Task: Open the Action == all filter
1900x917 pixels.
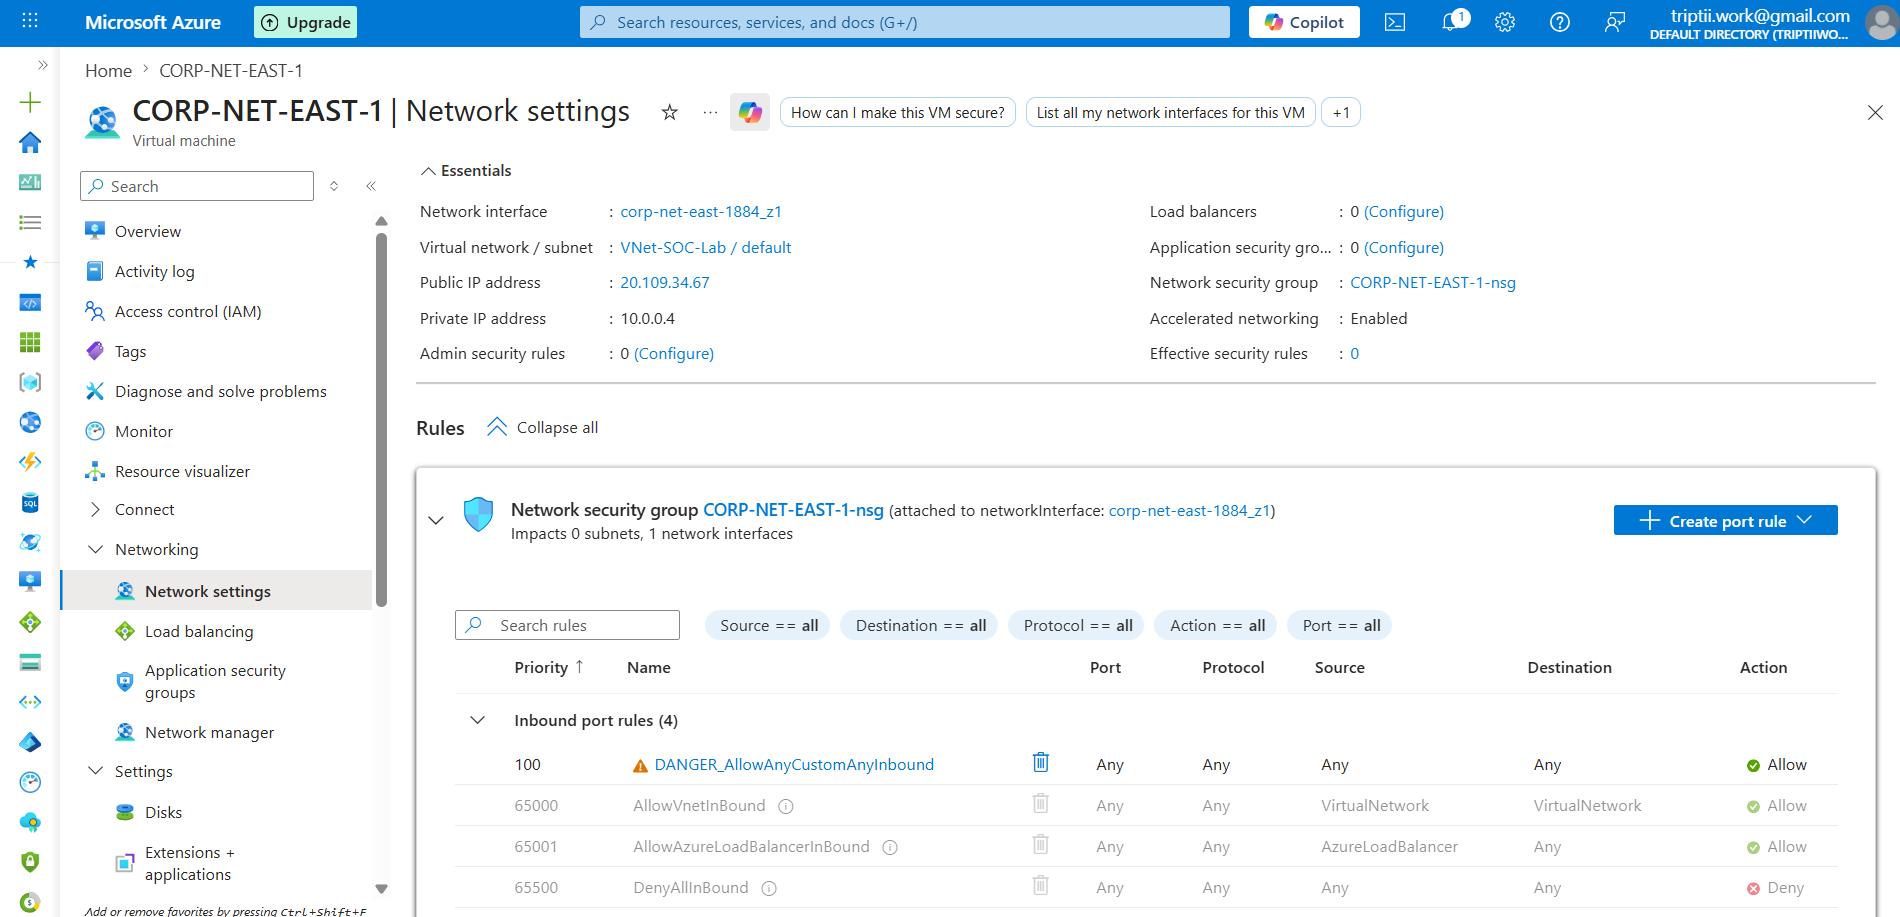Action: coord(1217,625)
